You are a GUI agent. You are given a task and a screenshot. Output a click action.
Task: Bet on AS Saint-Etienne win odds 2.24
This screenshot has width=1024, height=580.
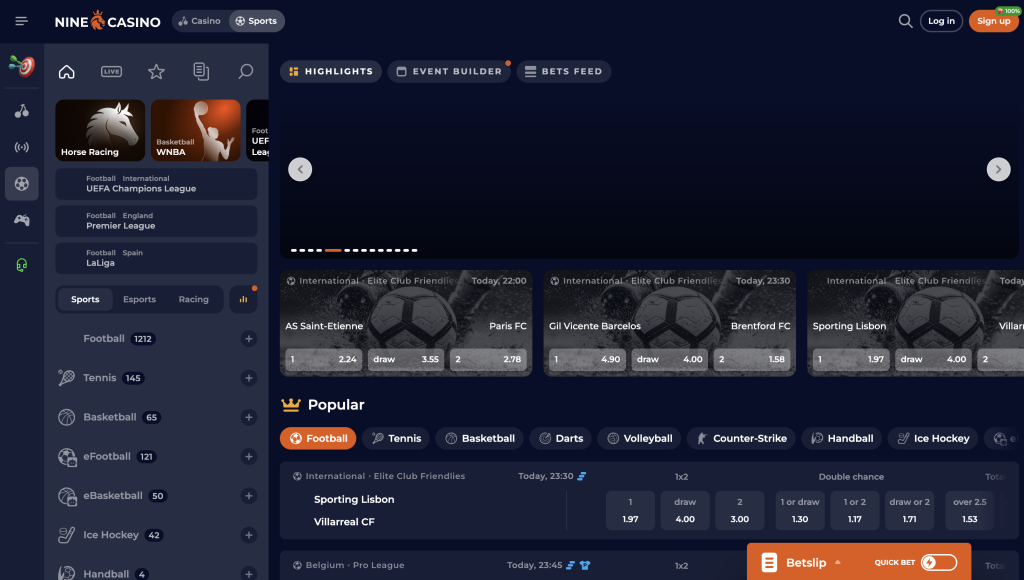(324, 359)
